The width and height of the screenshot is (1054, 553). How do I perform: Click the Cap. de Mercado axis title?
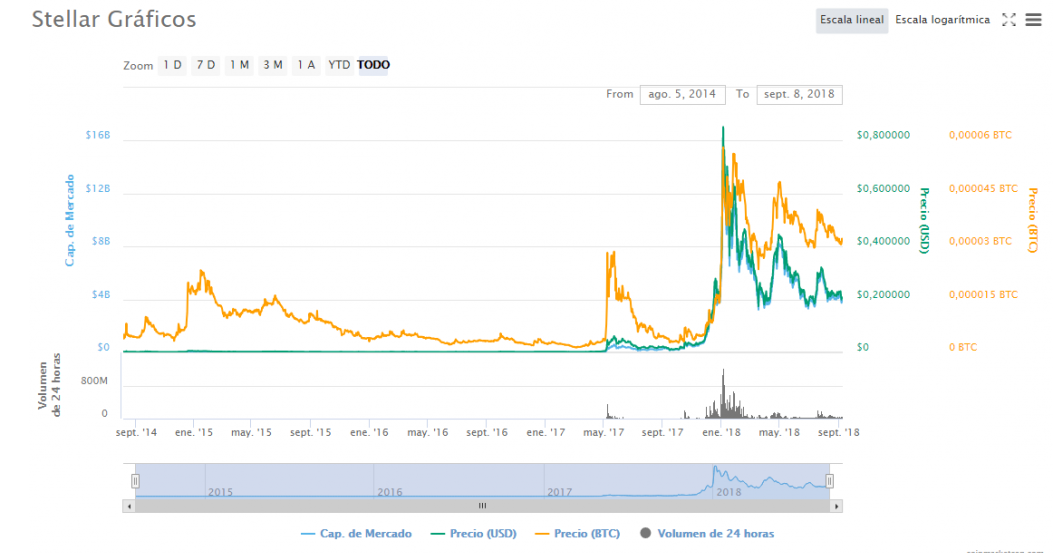pyautogui.click(x=70, y=220)
